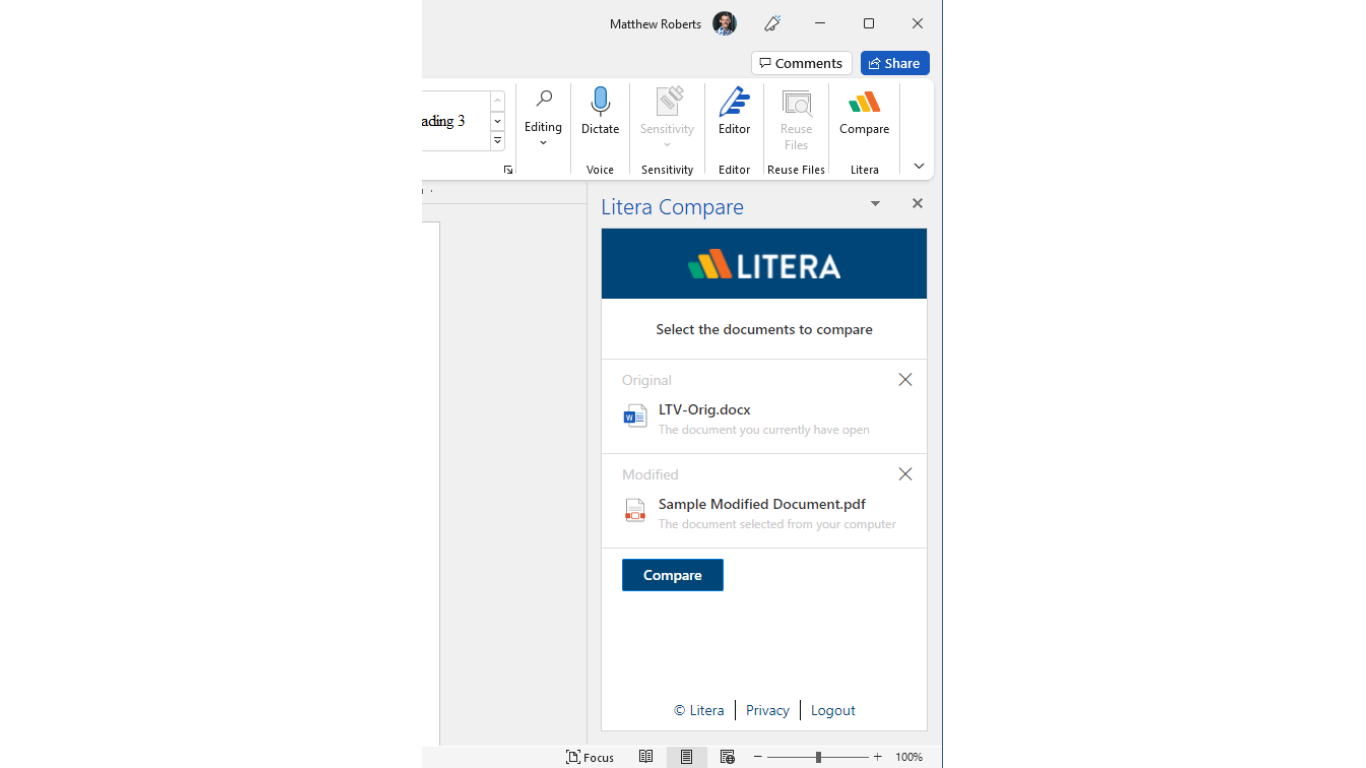Zoom in with the plus button
The width and height of the screenshot is (1366, 768).
pos(878,757)
